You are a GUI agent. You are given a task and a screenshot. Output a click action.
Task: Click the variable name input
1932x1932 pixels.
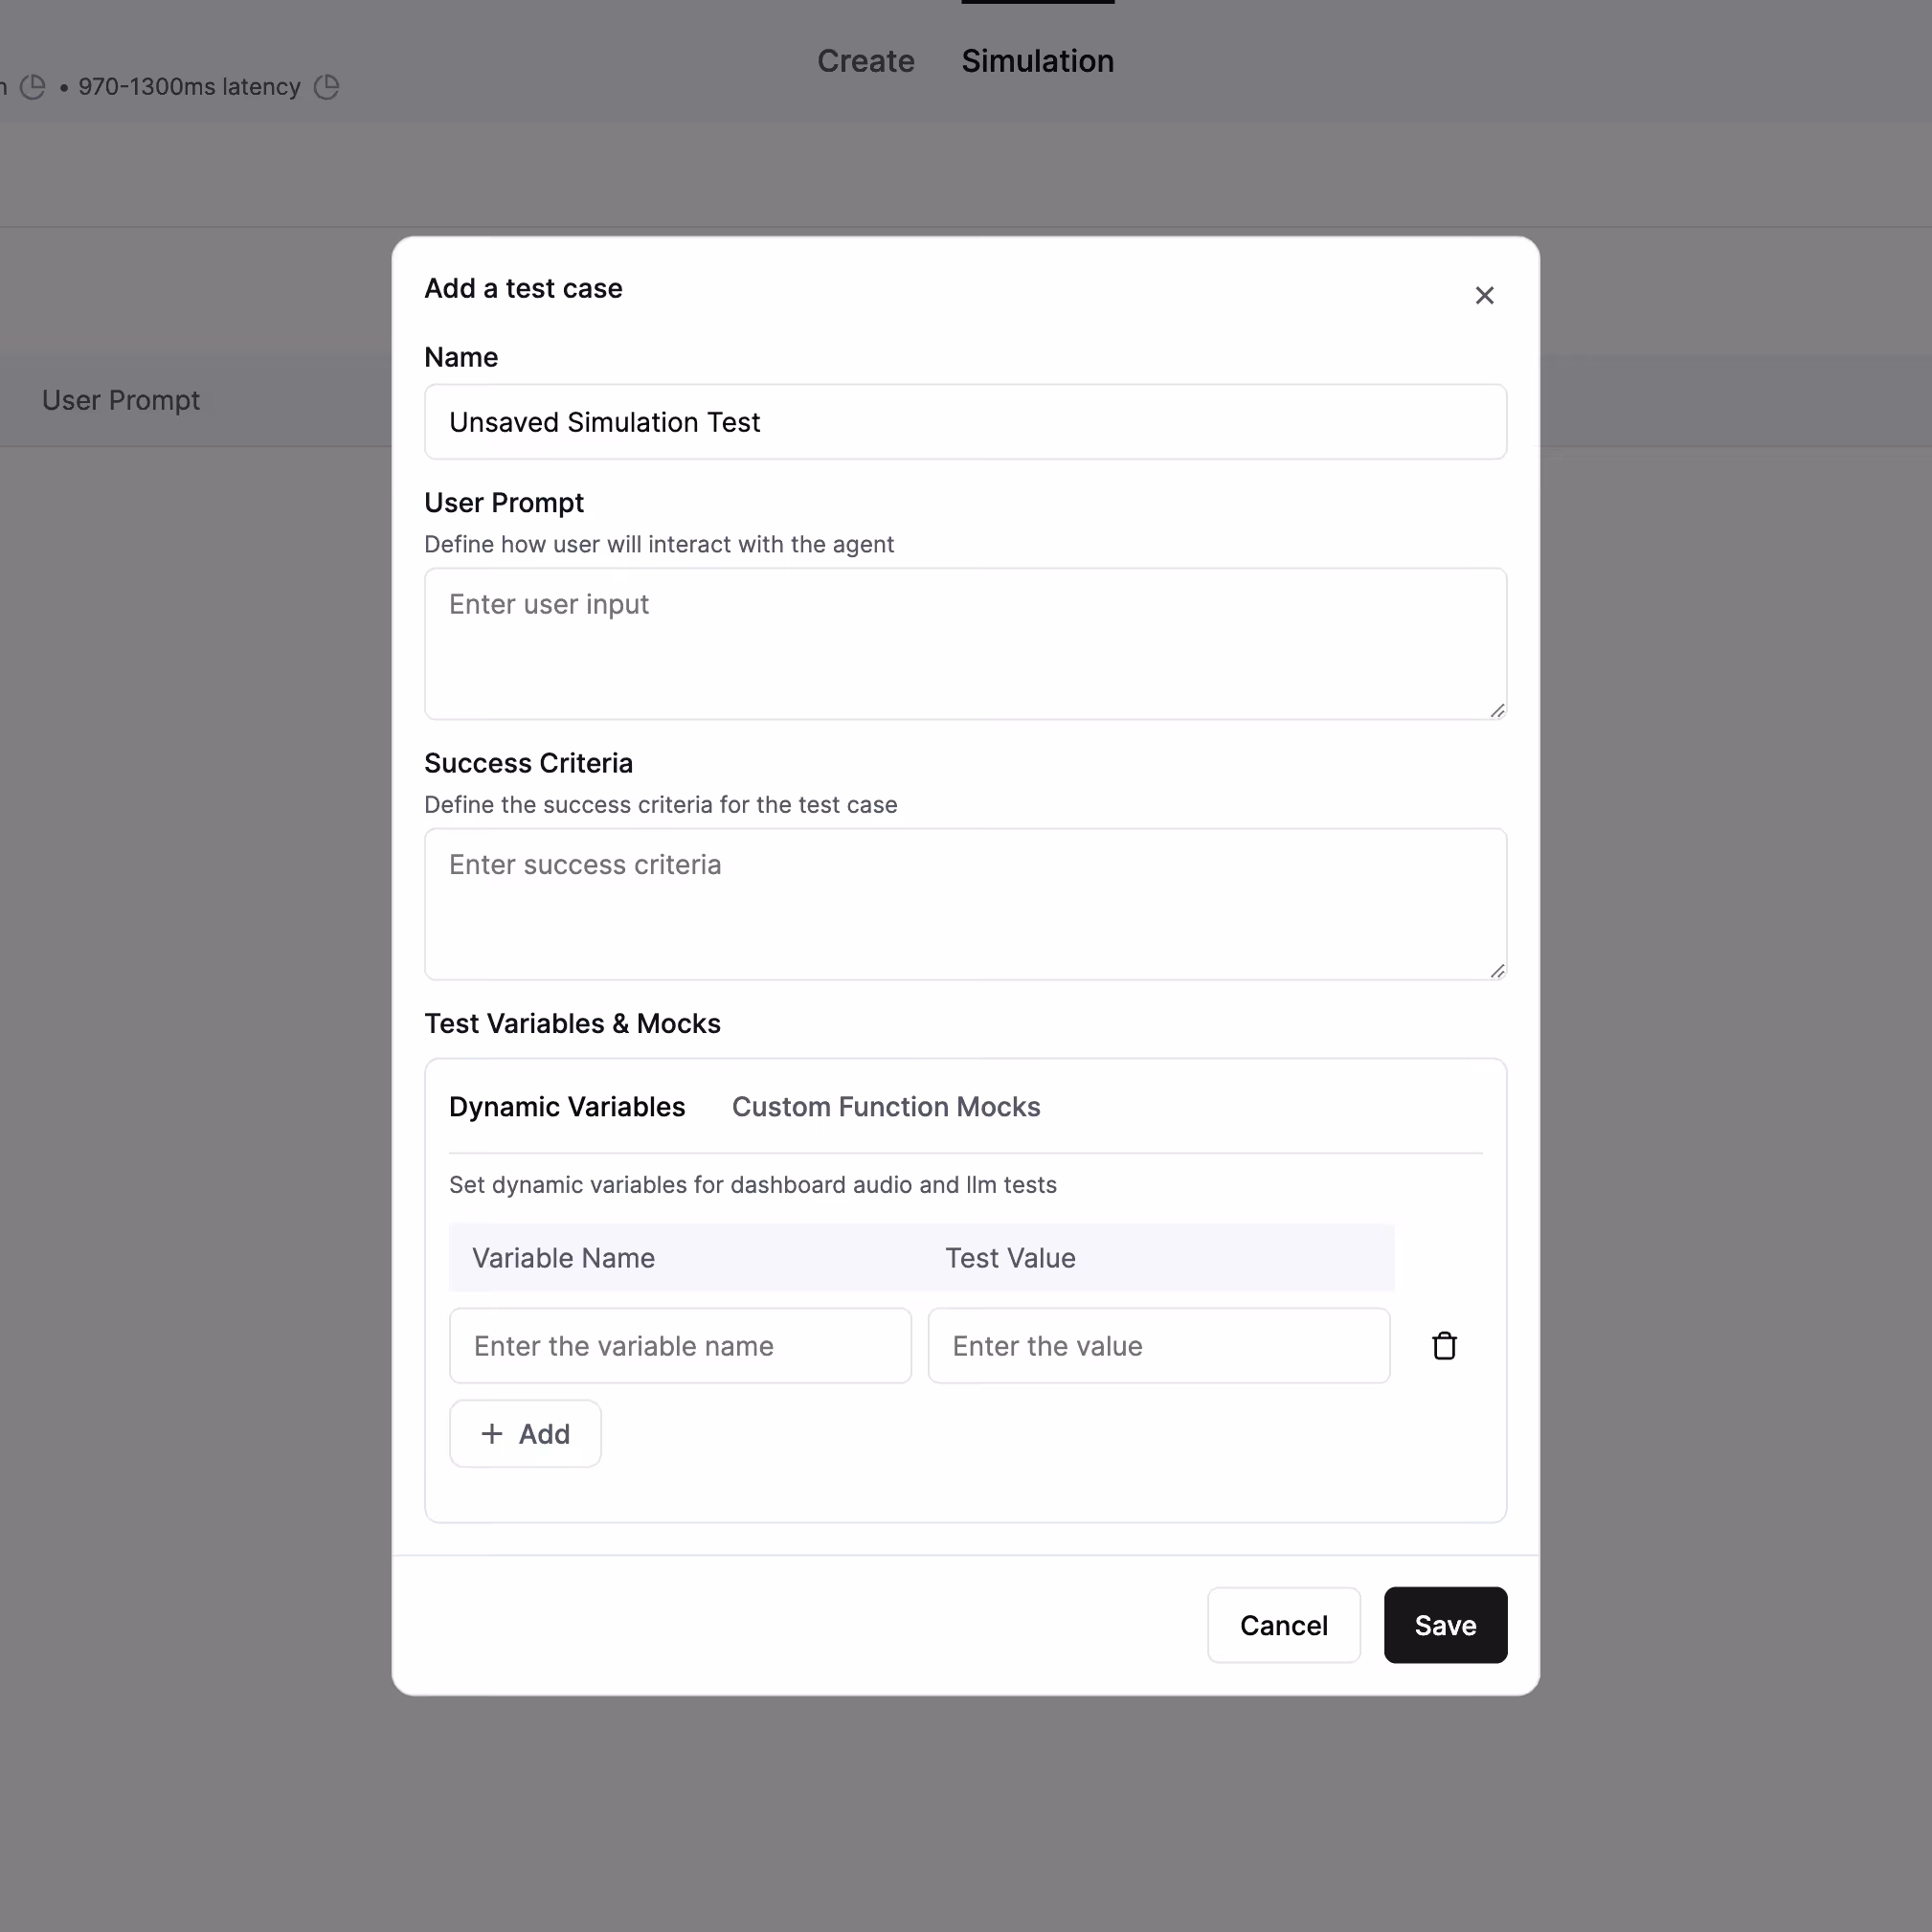[680, 1346]
